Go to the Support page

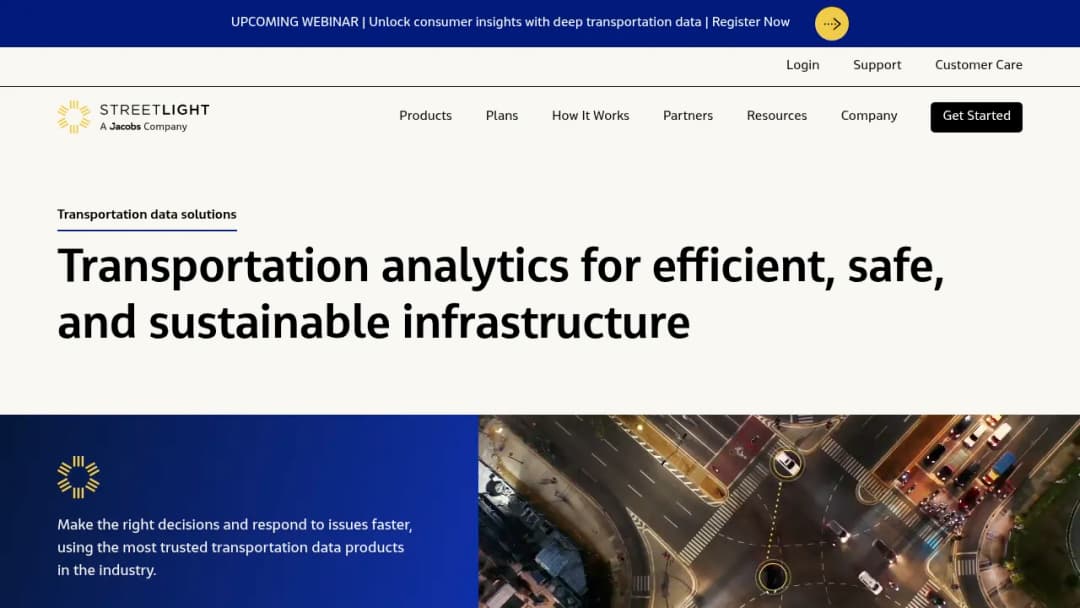877,65
